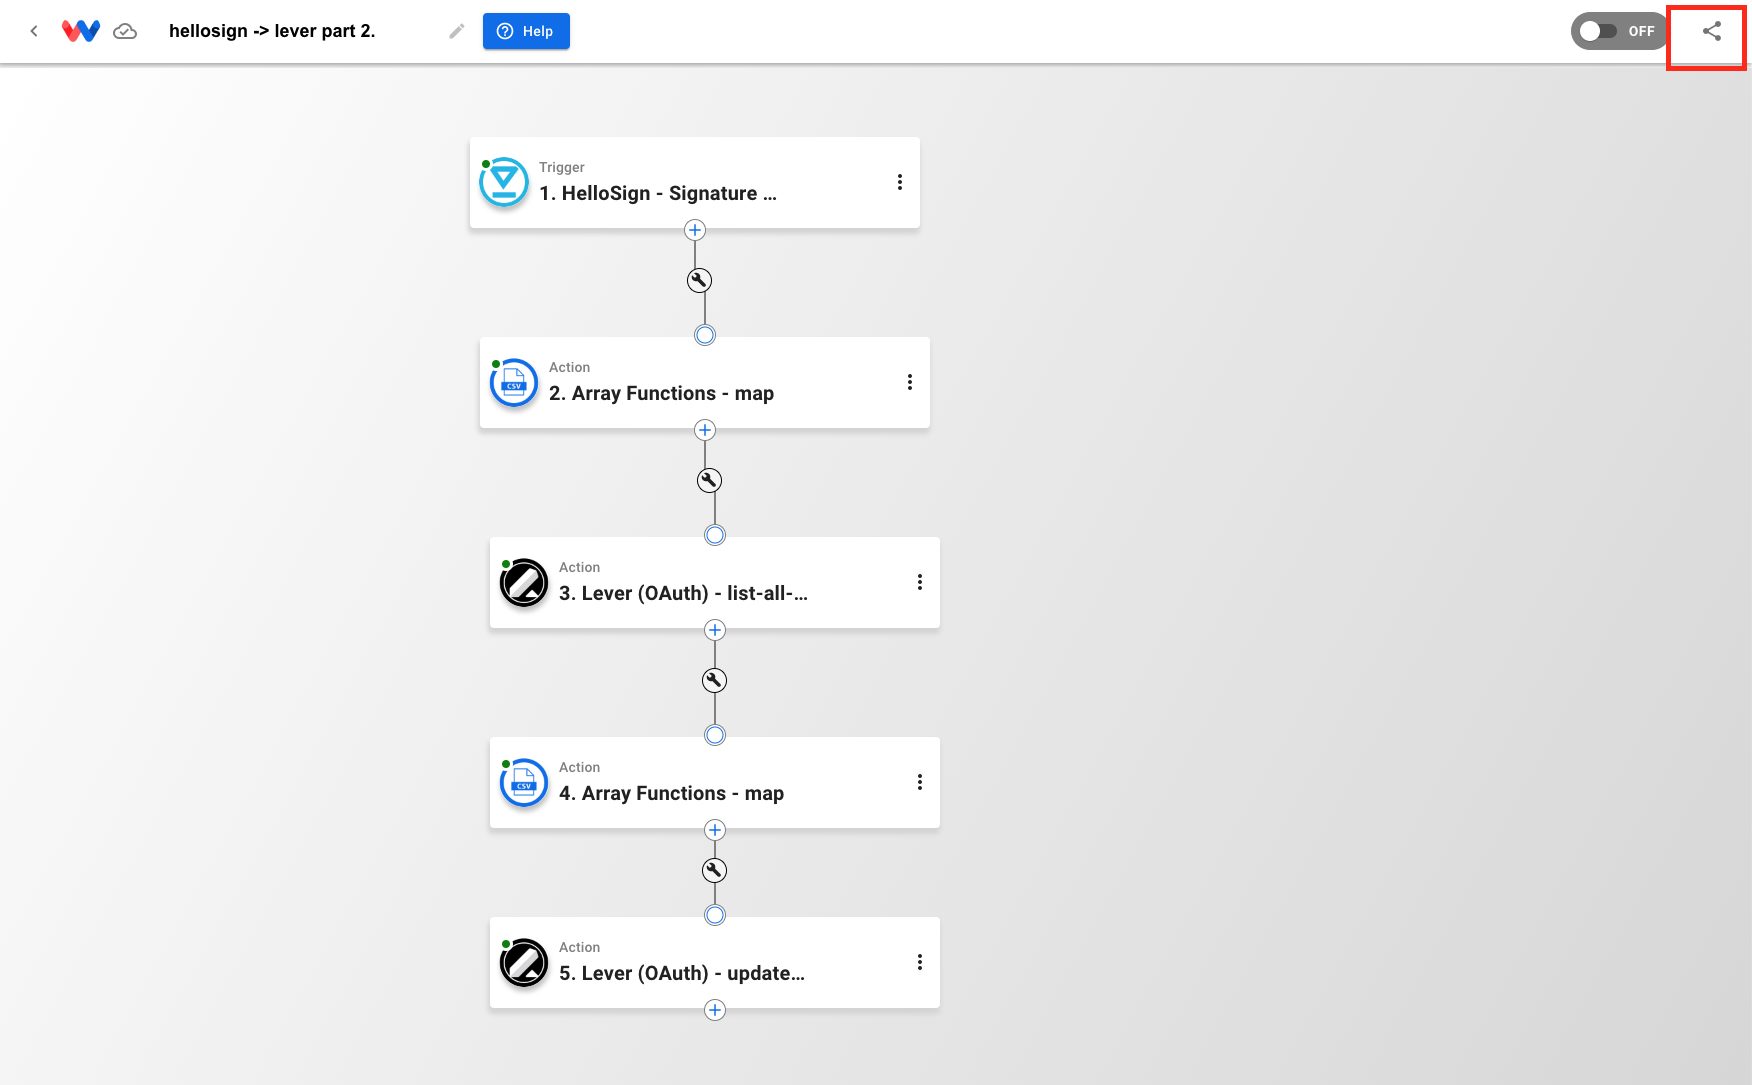Click the wrench tool between steps 1 and 2

(698, 280)
